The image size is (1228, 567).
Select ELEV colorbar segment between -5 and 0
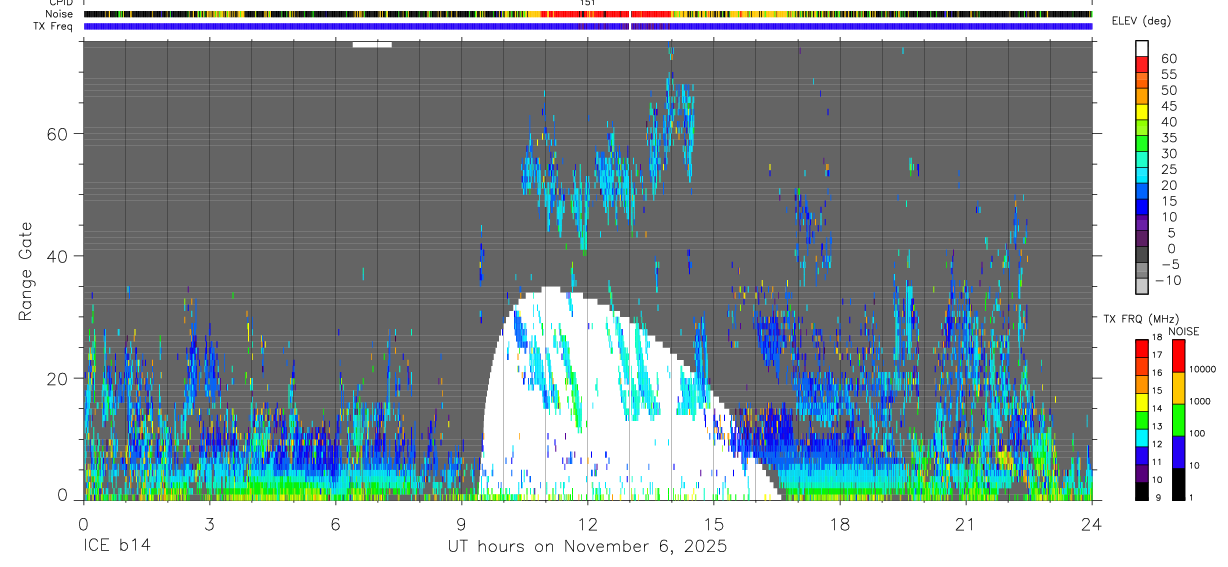[x=1143, y=256]
